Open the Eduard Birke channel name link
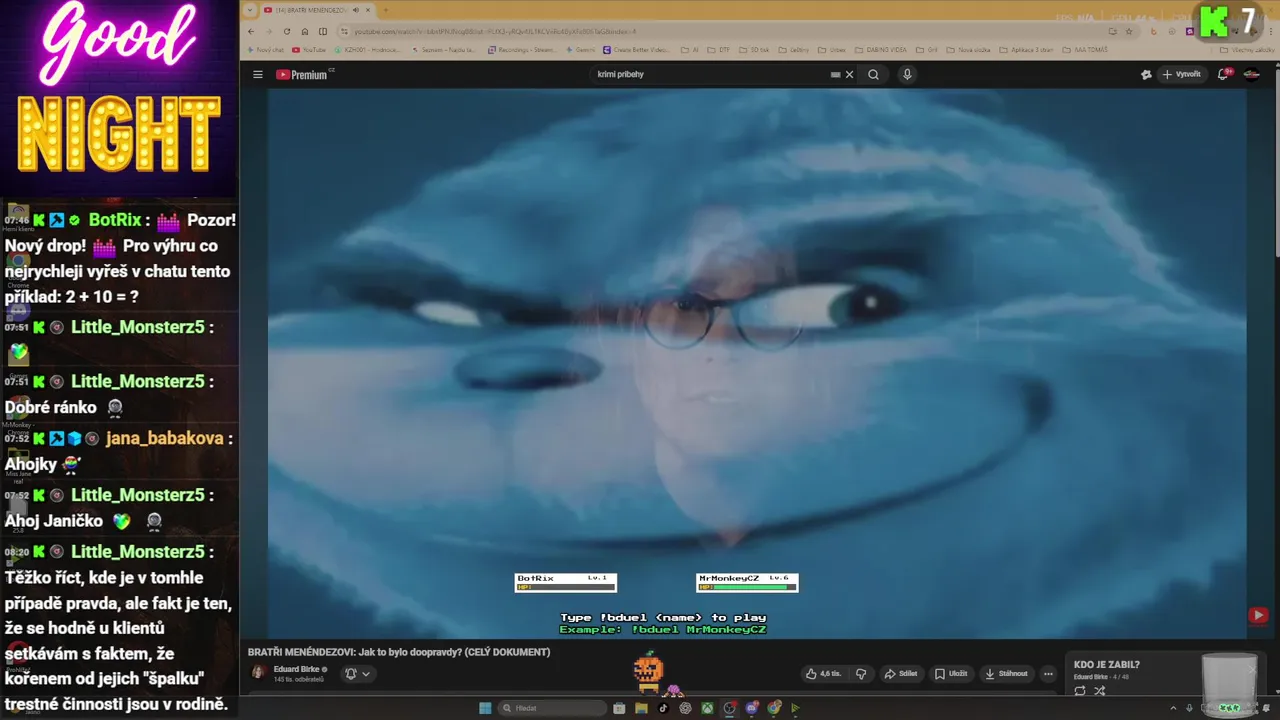 (297, 669)
